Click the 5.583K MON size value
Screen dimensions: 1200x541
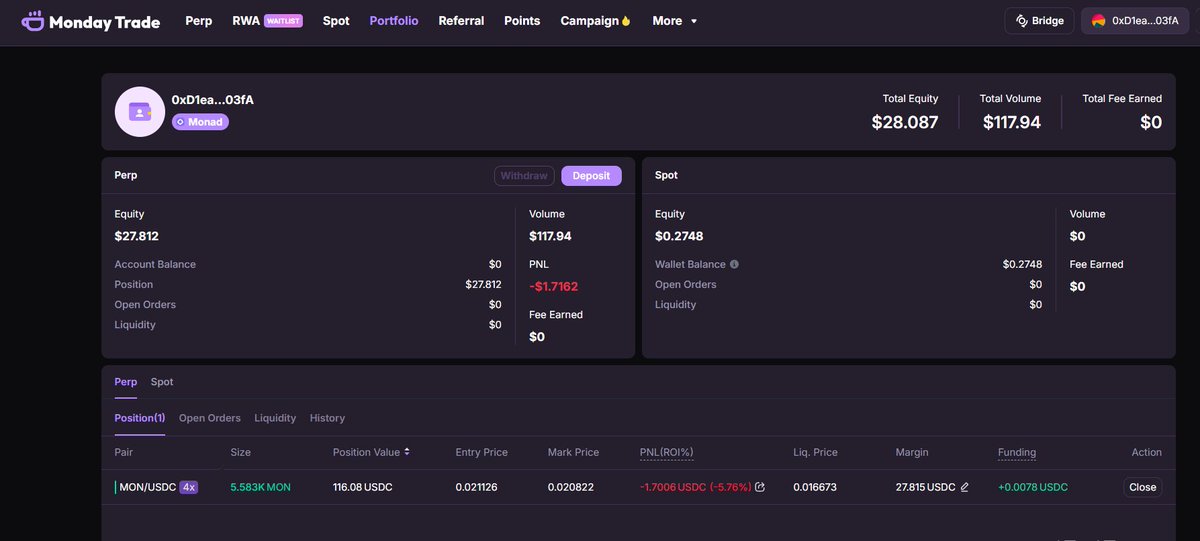(x=260, y=487)
